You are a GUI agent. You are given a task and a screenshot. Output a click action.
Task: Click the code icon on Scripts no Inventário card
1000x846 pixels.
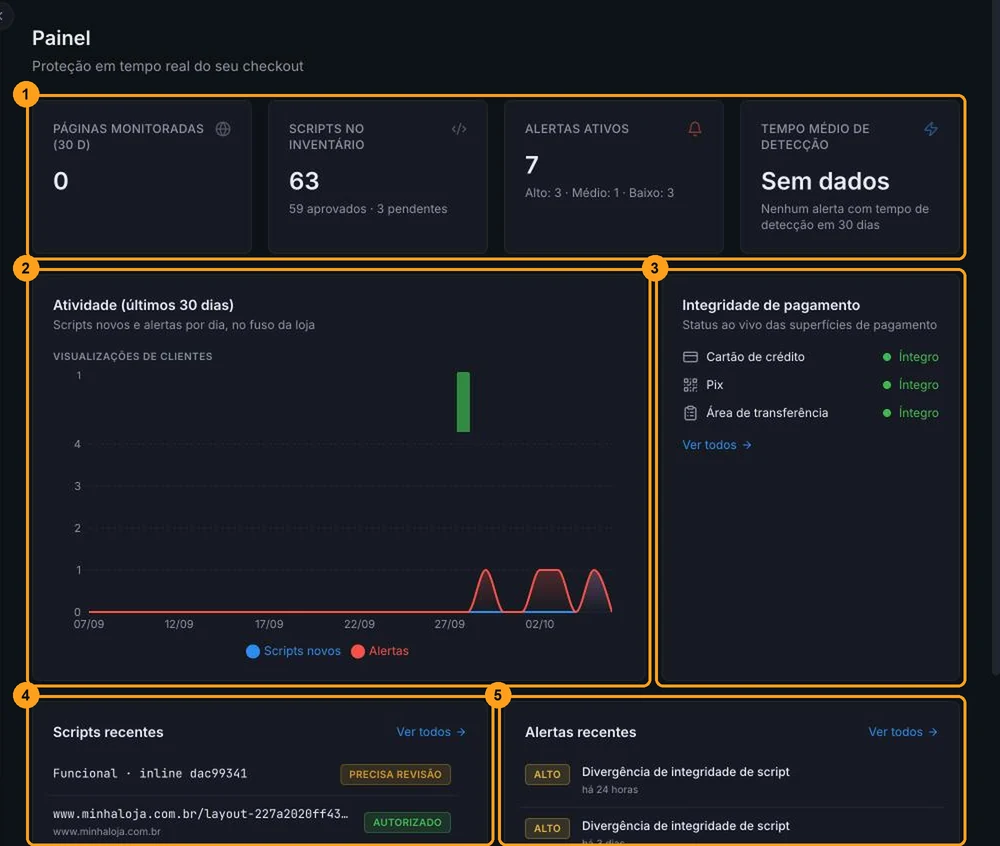459,129
